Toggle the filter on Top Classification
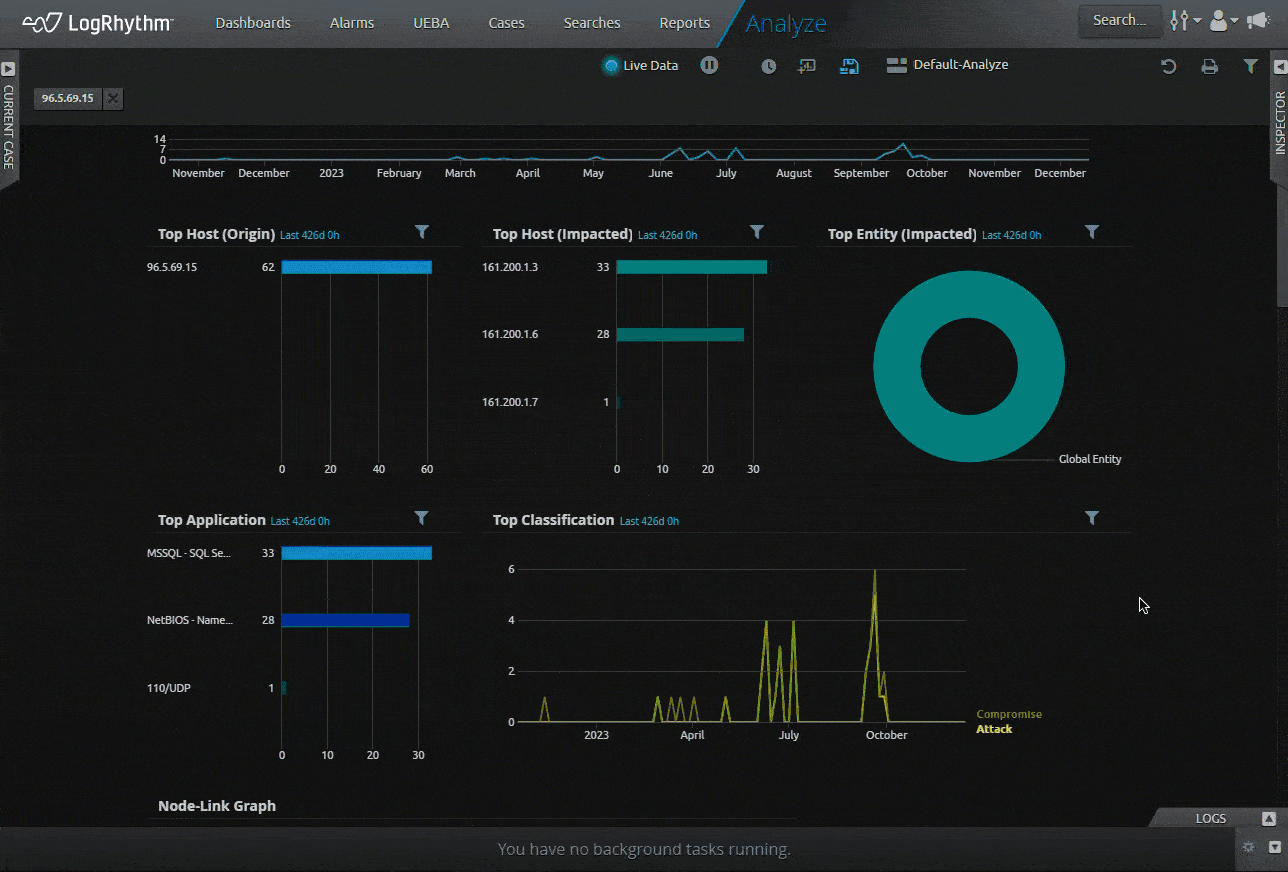 tap(1092, 518)
